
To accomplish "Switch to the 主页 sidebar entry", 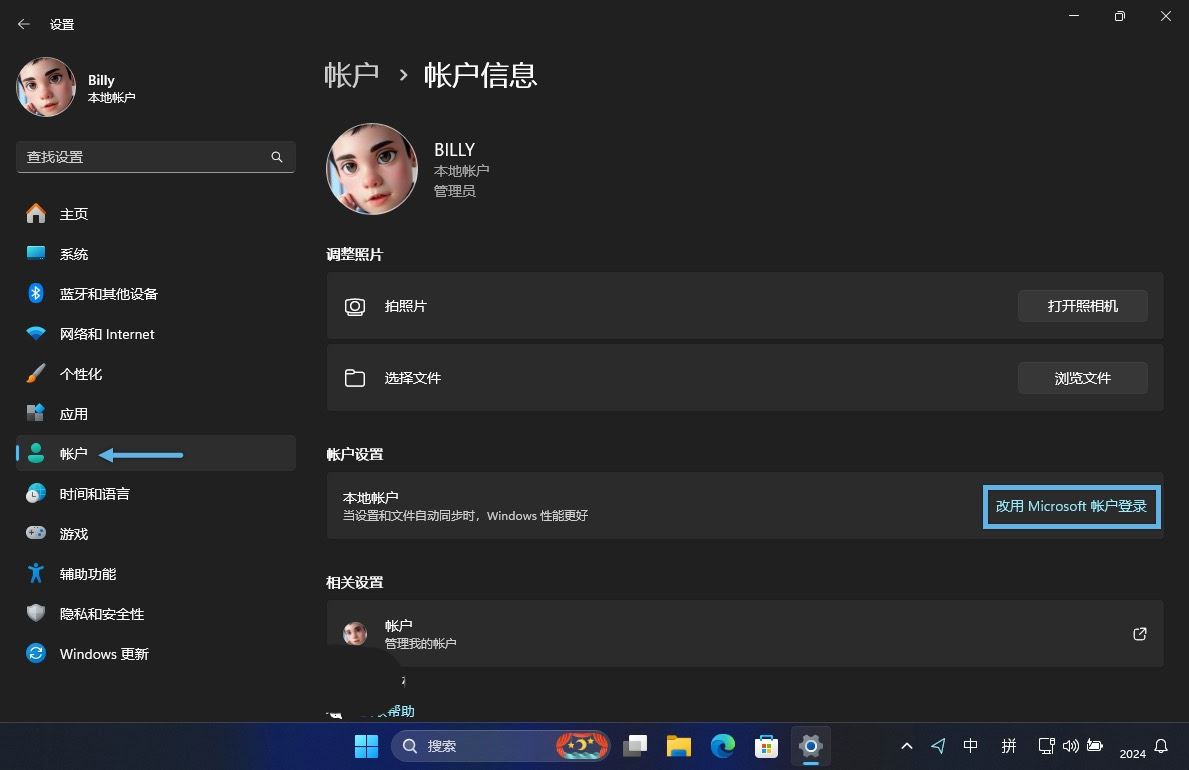I will coord(36,213).
